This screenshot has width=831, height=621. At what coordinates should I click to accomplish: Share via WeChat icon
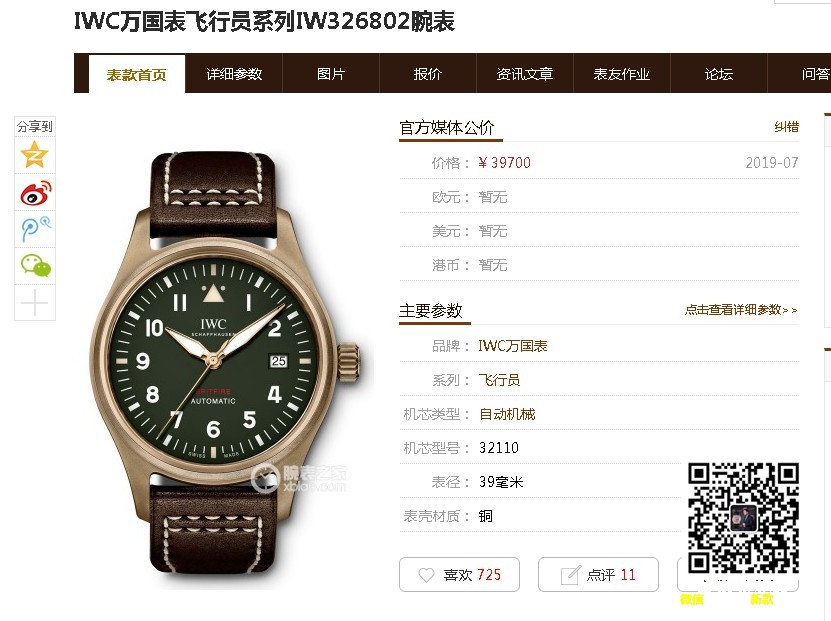click(x=36, y=265)
